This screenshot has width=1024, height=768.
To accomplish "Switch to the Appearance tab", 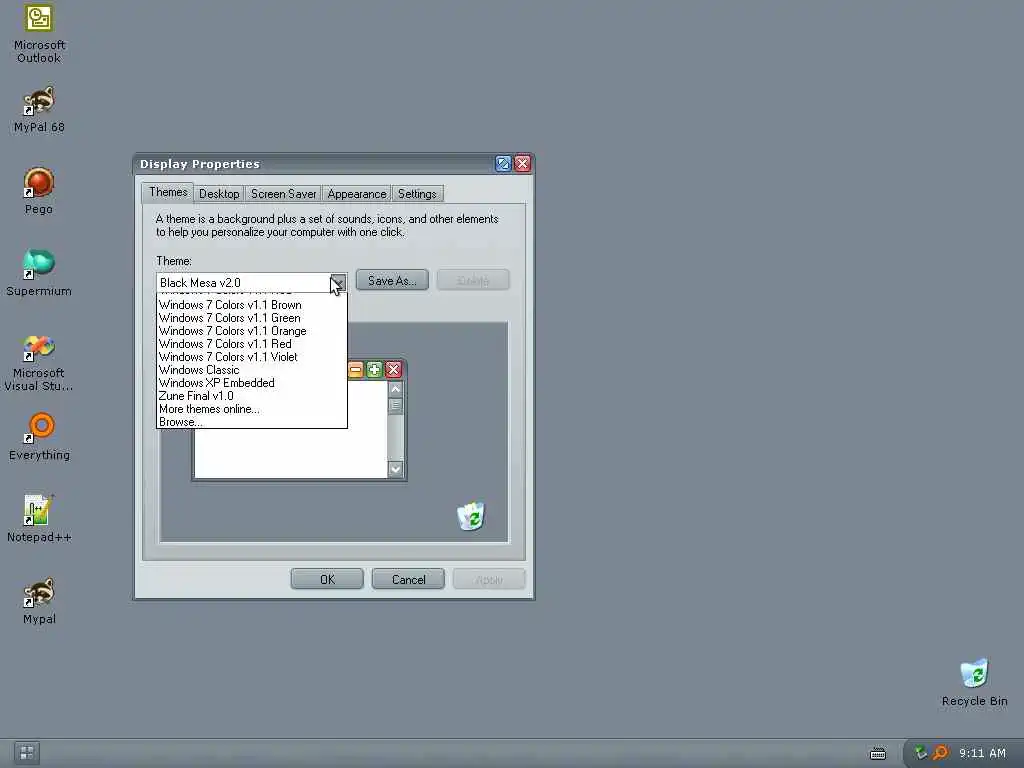I will (x=357, y=194).
